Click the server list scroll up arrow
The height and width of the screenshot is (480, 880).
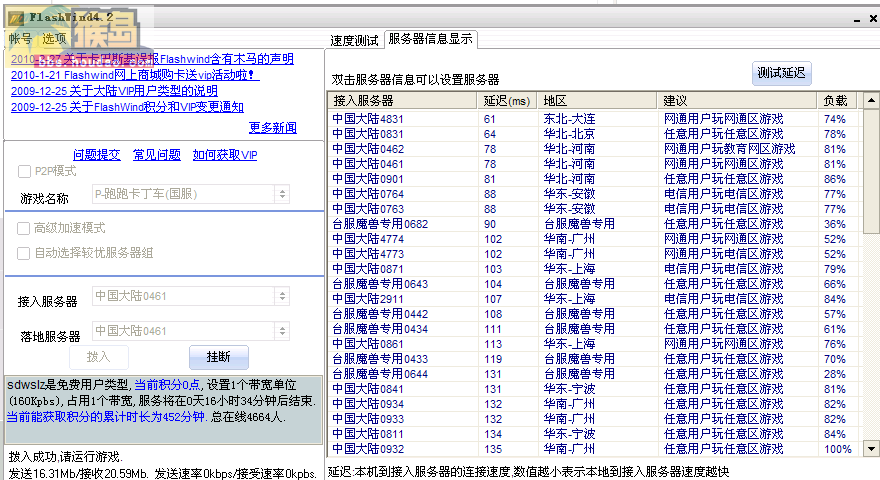click(871, 101)
